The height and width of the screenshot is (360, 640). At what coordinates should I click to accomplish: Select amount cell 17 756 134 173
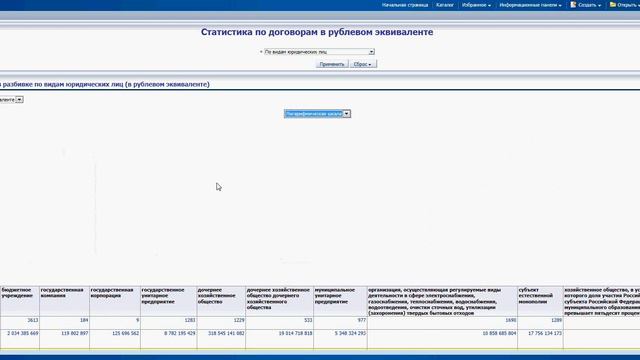pos(546,333)
